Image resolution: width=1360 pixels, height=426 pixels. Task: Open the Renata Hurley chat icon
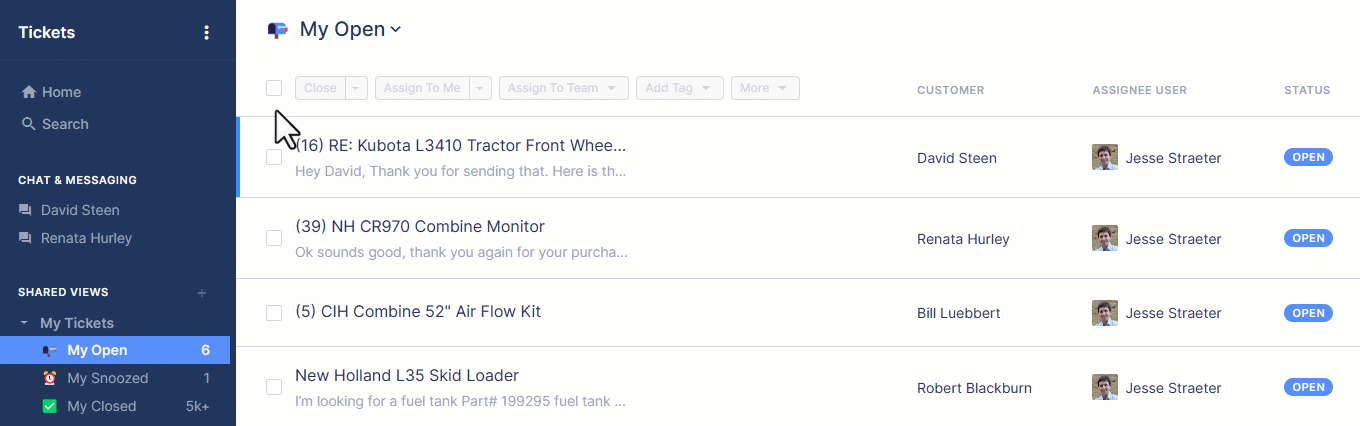[x=25, y=238]
